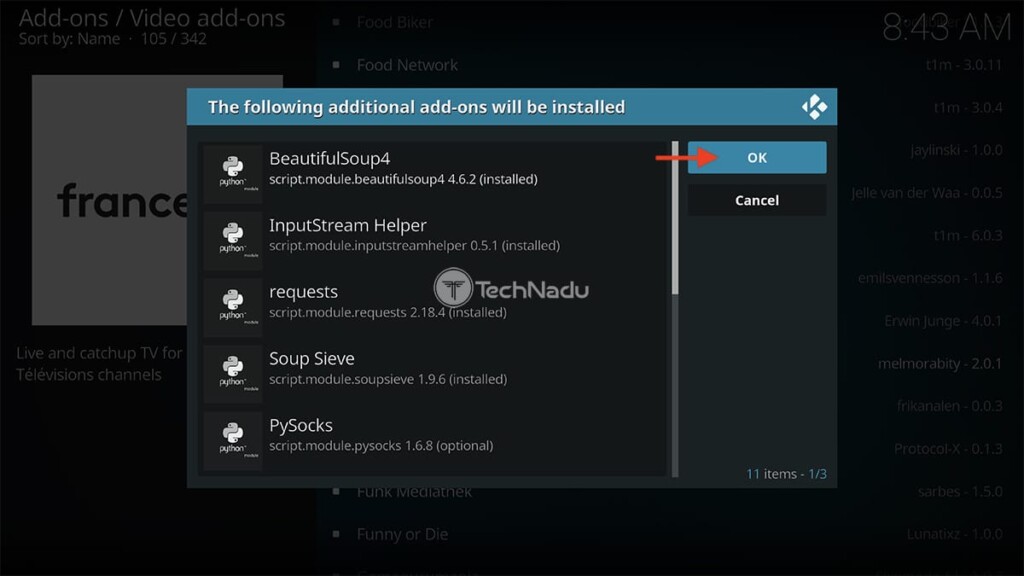This screenshot has width=1024, height=576.
Task: Click script.module.inputstreamhelper 0.5.1 version text
Action: pos(414,246)
